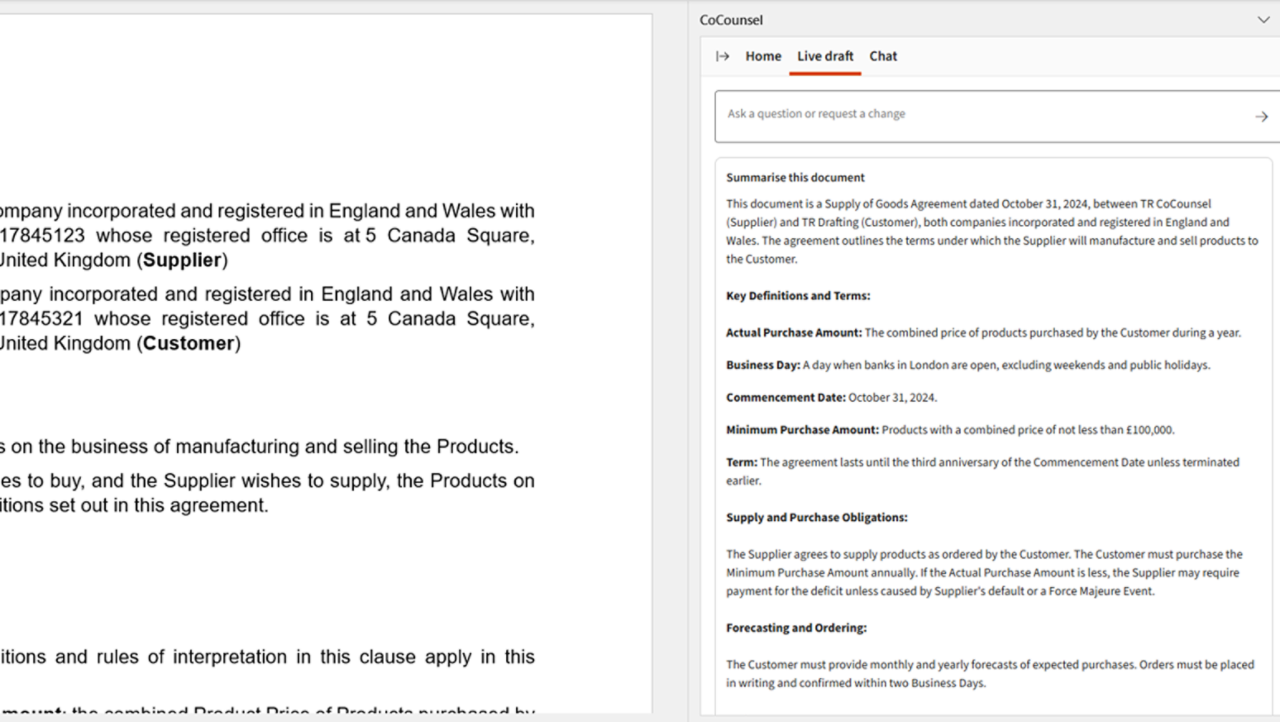Image resolution: width=1280 pixels, height=722 pixels.
Task: Submit the request using the send arrow icon
Action: pos(1261,117)
